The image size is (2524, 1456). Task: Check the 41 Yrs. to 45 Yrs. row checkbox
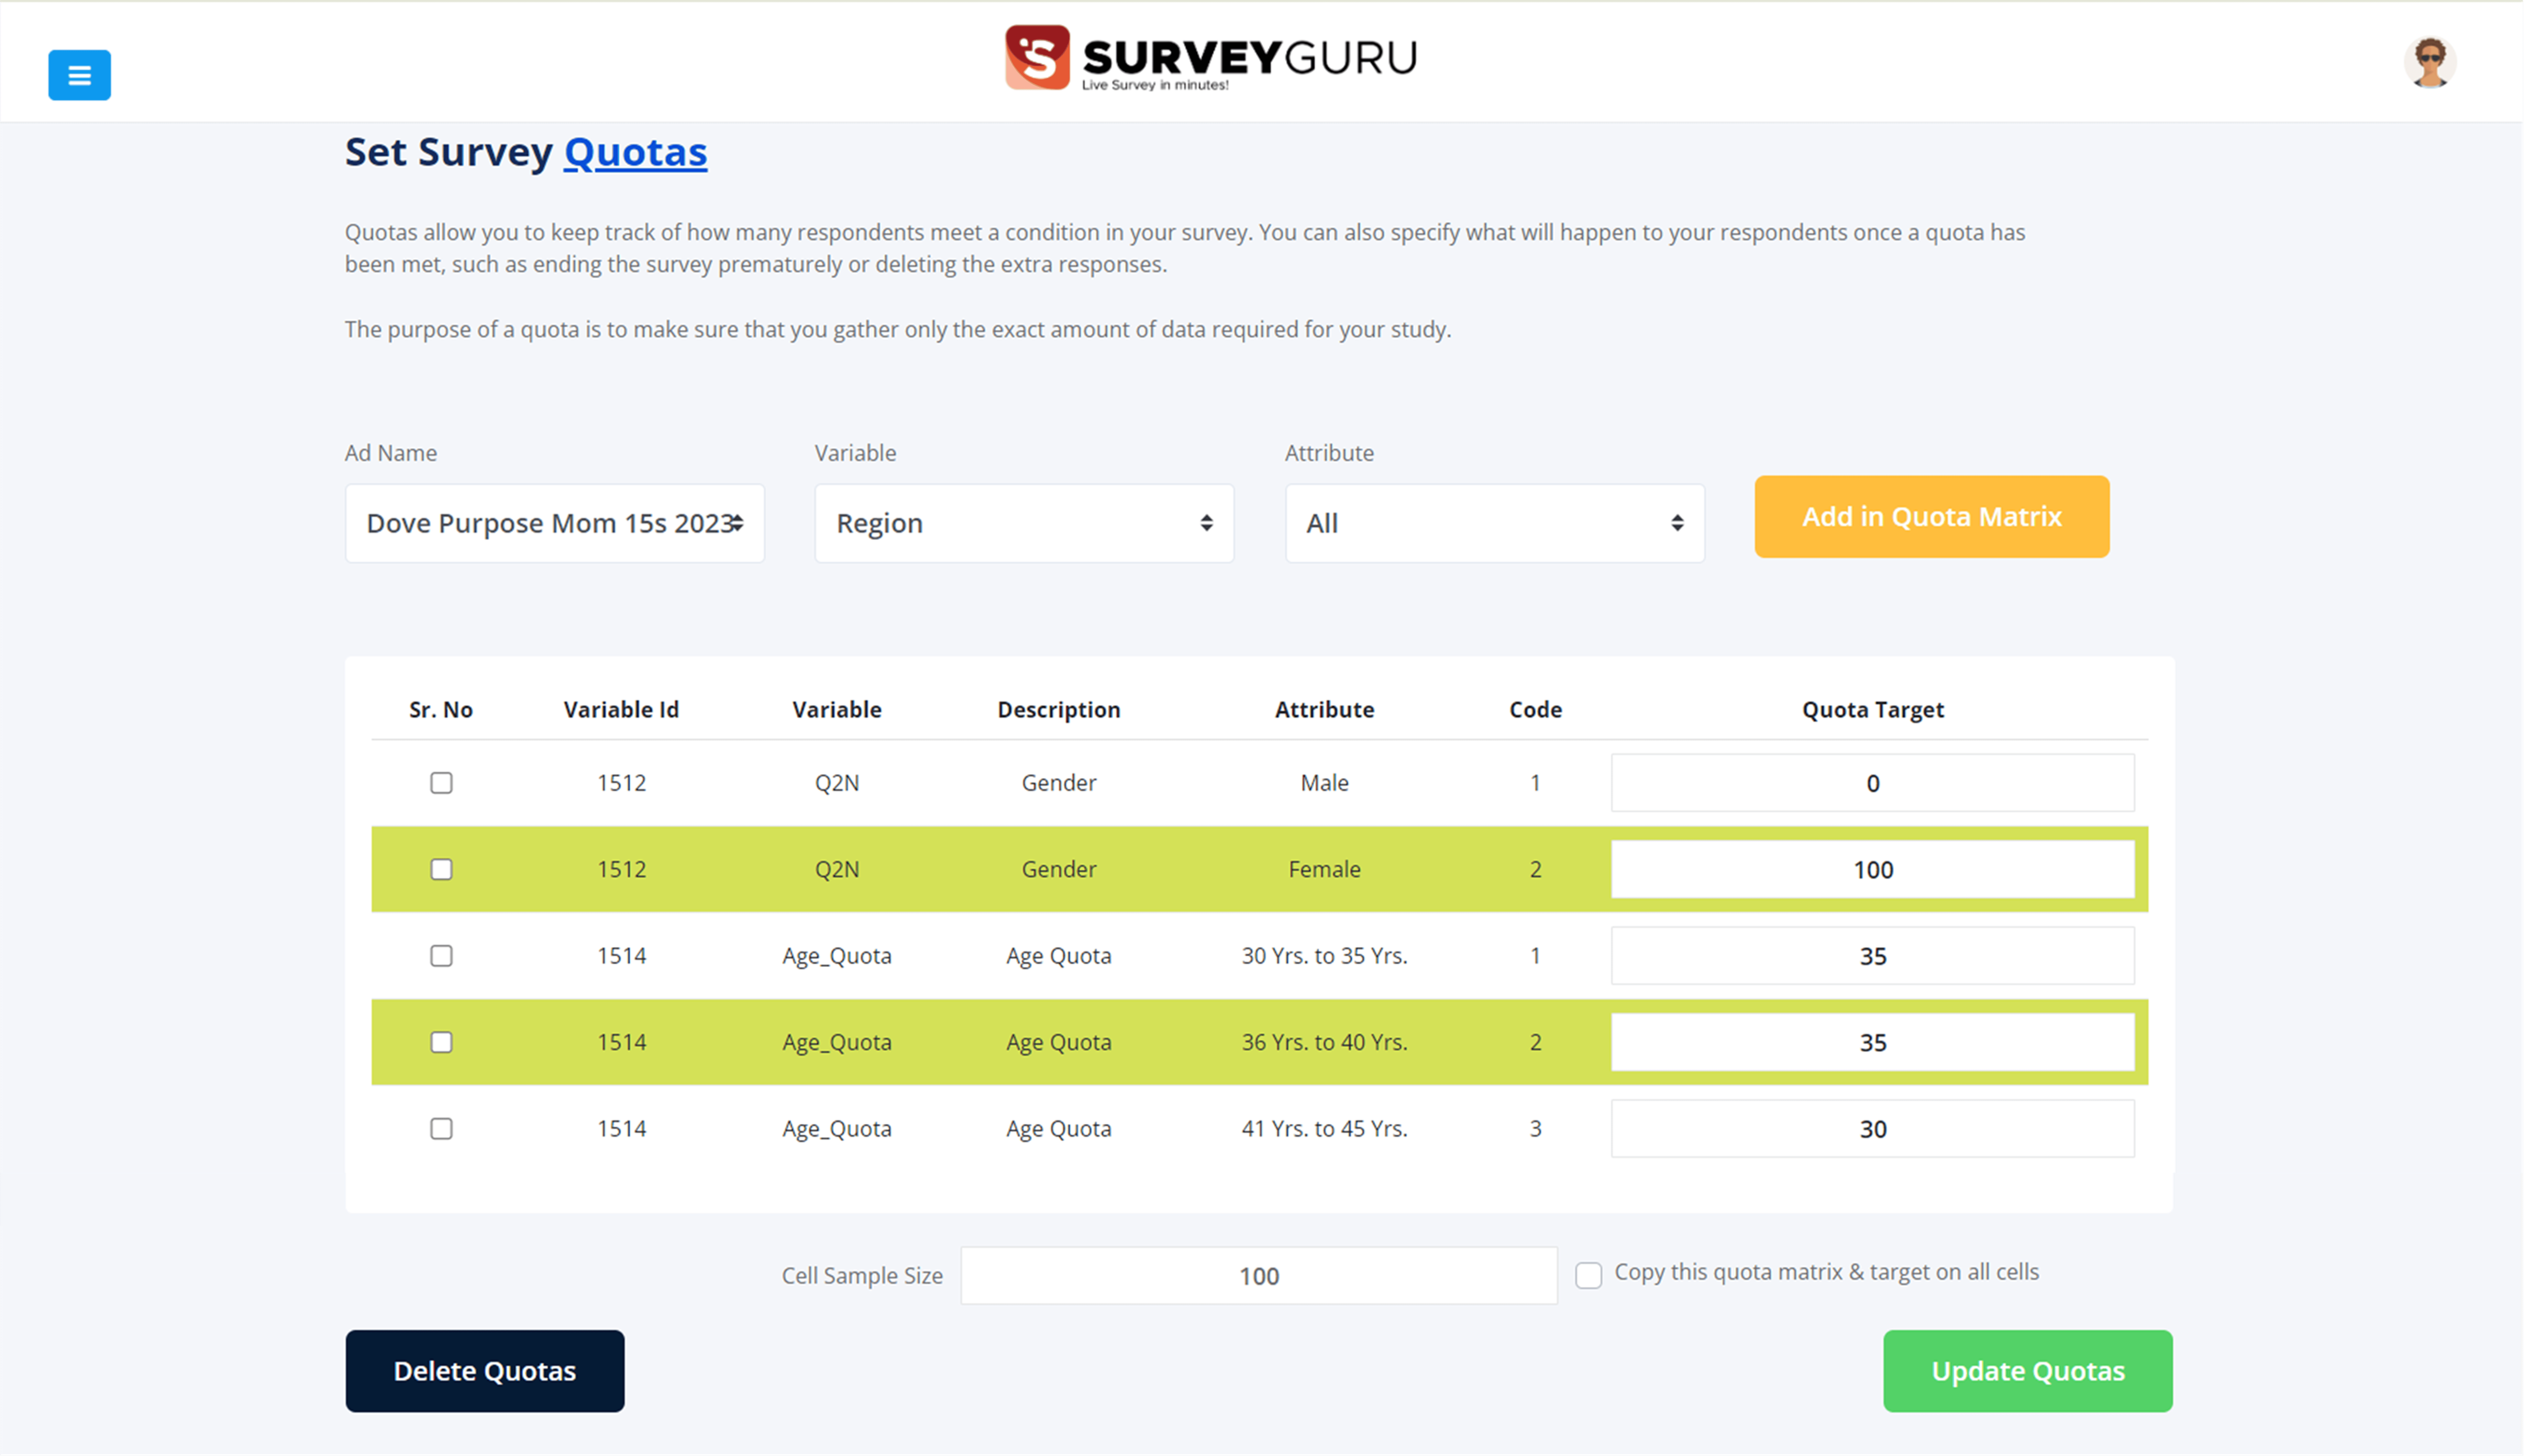coord(441,1129)
